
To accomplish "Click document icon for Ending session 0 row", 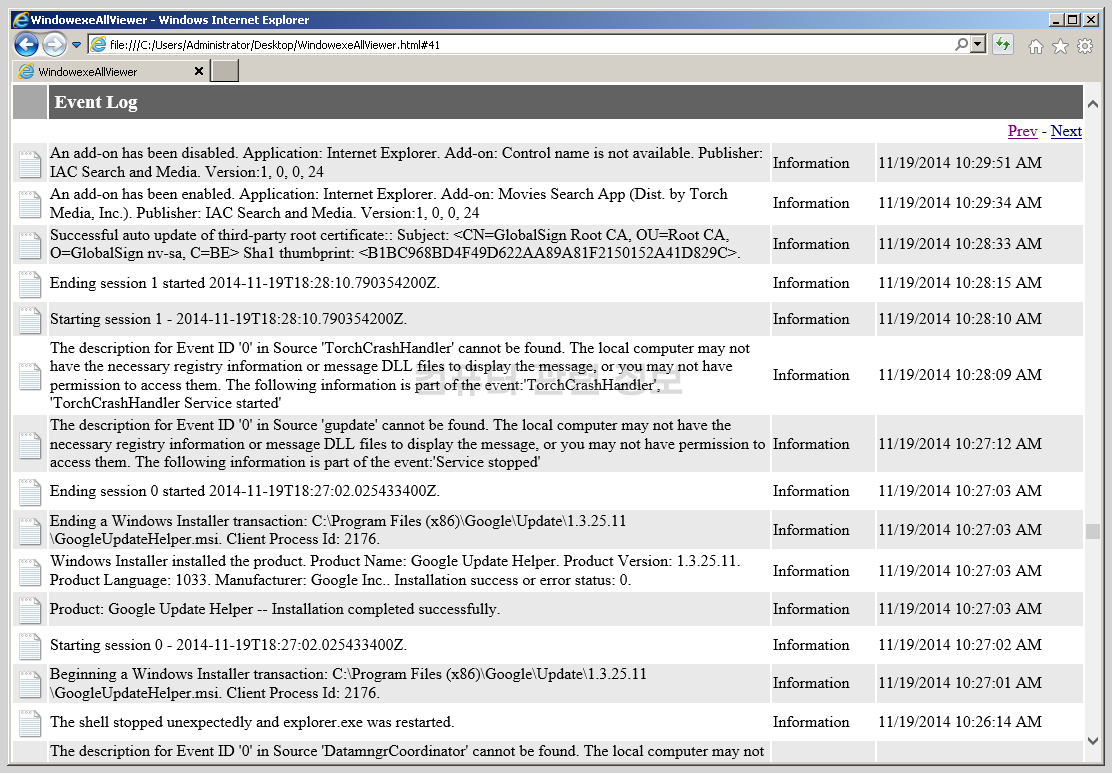I will pyautogui.click(x=30, y=492).
